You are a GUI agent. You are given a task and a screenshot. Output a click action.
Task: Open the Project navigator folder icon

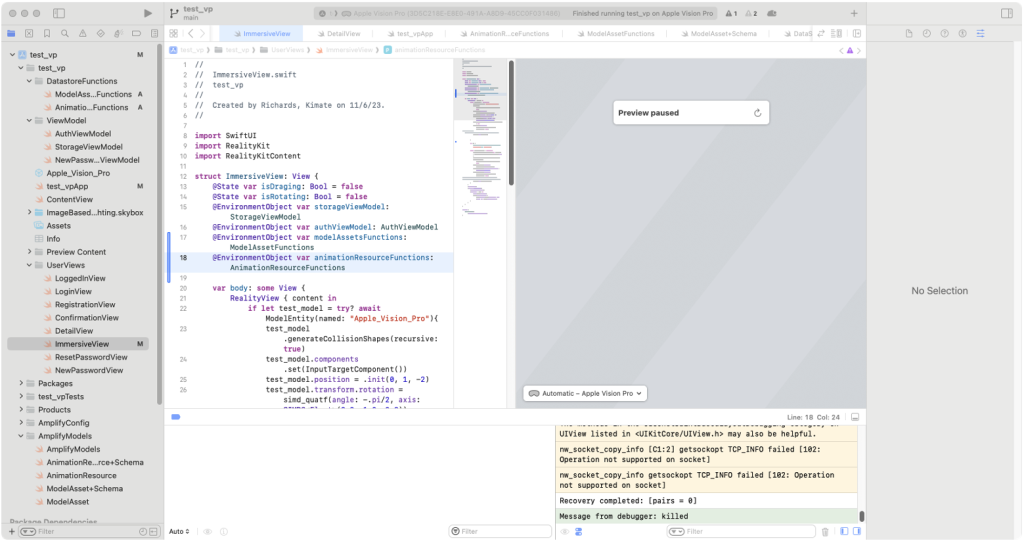[11, 33]
